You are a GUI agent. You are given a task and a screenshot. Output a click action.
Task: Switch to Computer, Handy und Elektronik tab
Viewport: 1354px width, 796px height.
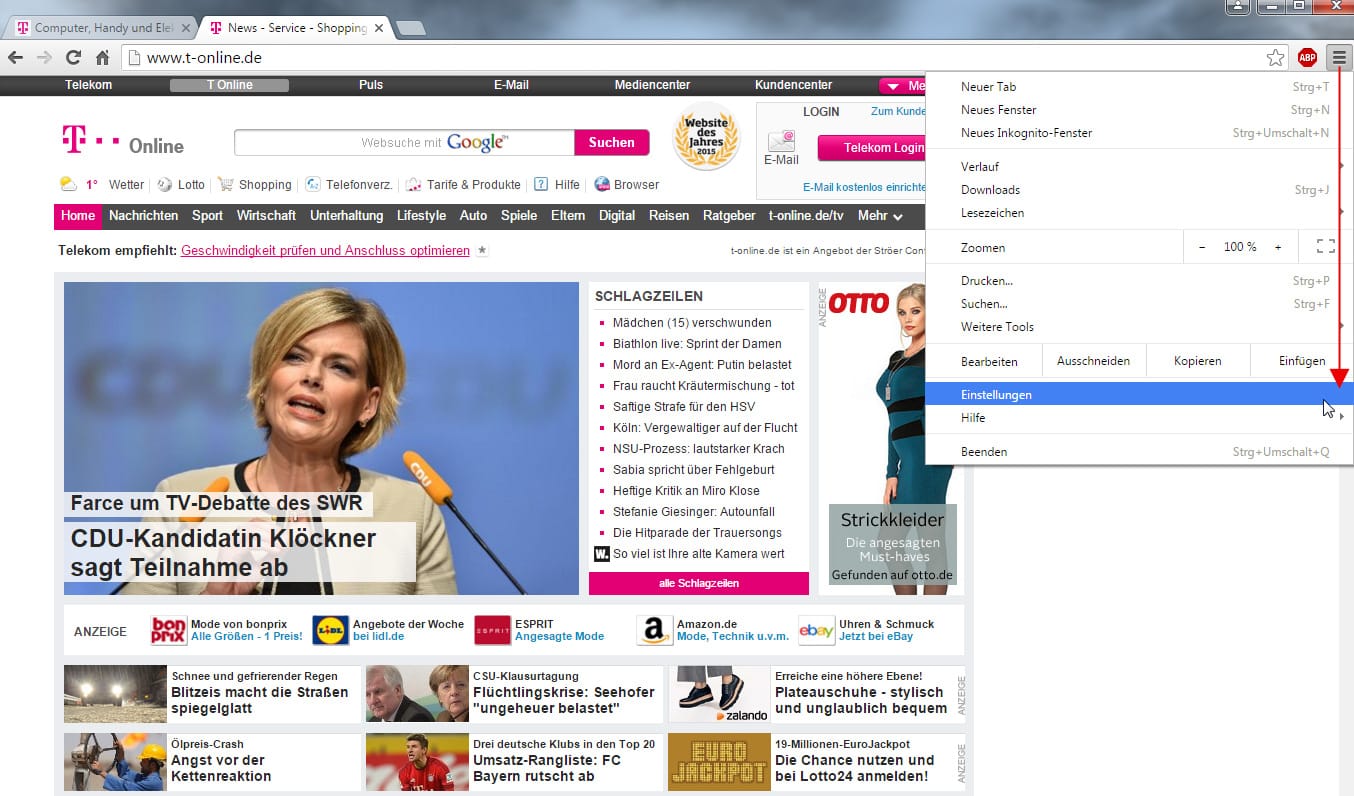[100, 28]
